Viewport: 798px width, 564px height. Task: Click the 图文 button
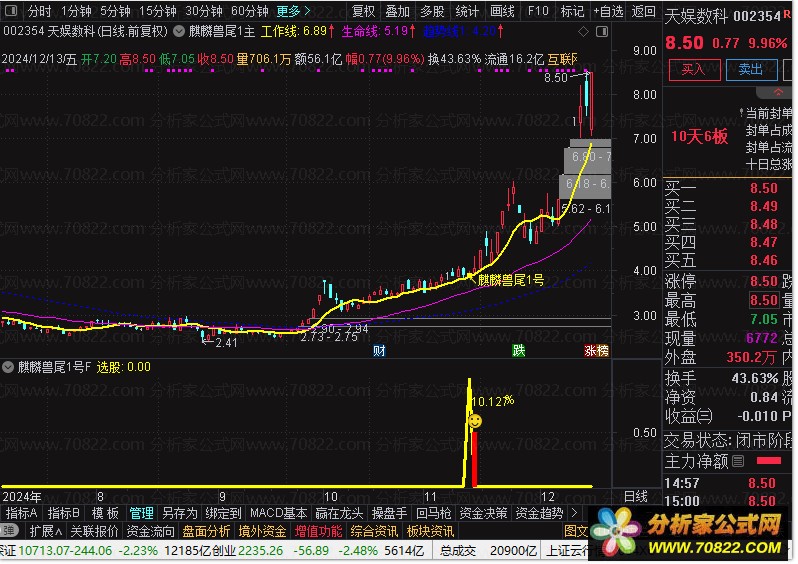576,531
